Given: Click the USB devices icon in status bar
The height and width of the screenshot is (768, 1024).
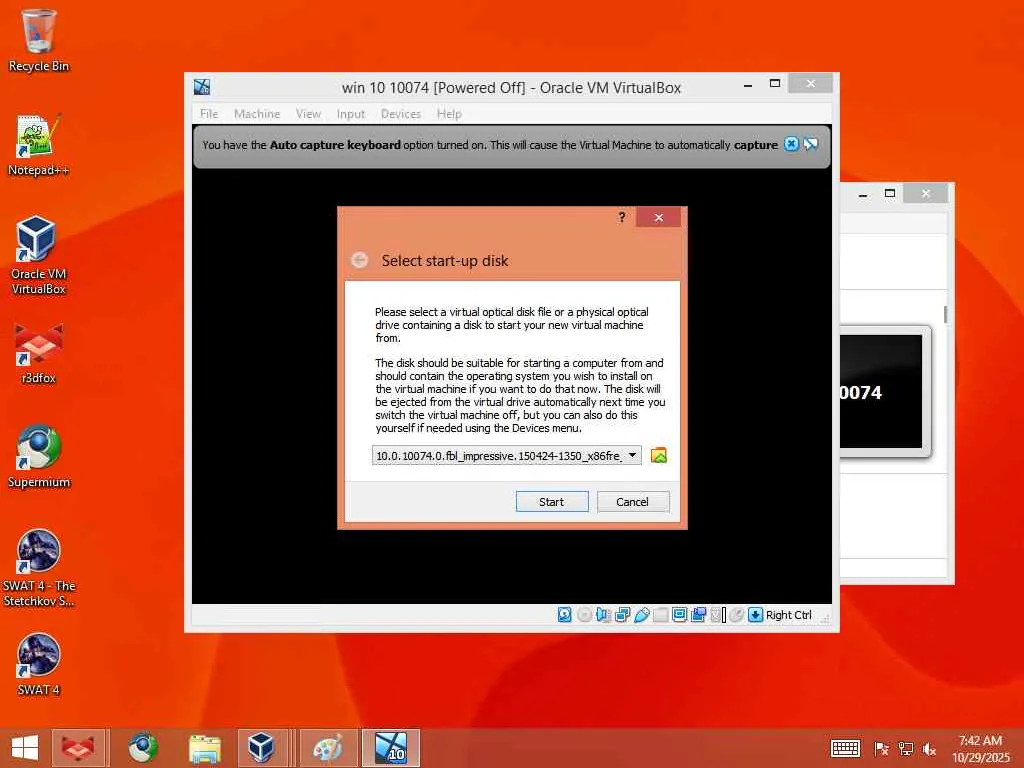Looking at the screenshot, I should [x=641, y=615].
